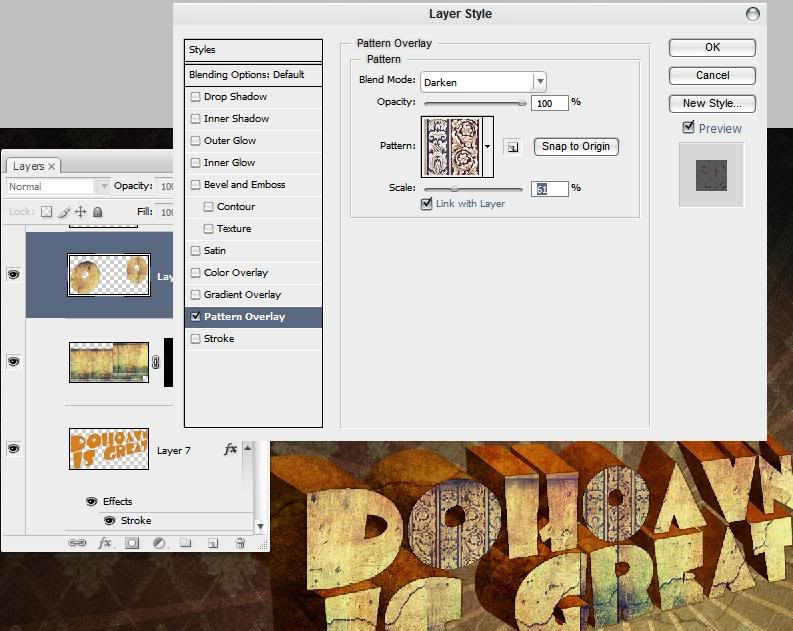Toggle Layer 7 Effects visibility eye
The width and height of the screenshot is (793, 631).
tap(92, 501)
